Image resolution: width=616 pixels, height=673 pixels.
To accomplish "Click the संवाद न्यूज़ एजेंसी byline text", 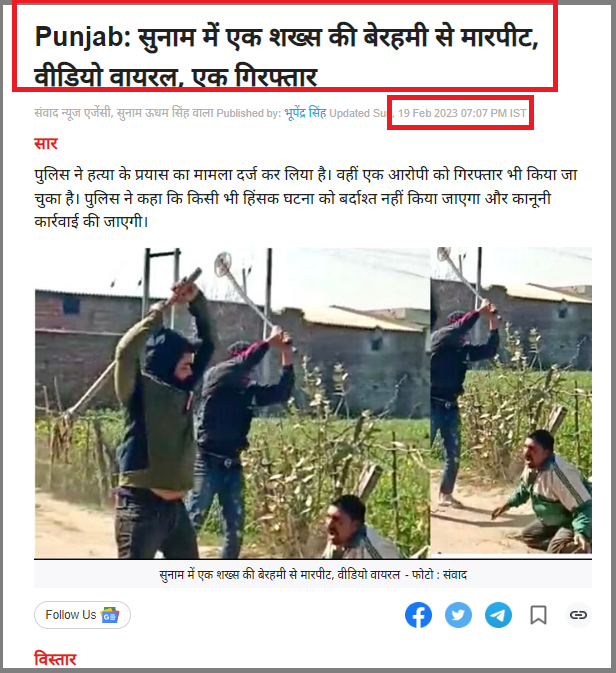I will 72,113.
